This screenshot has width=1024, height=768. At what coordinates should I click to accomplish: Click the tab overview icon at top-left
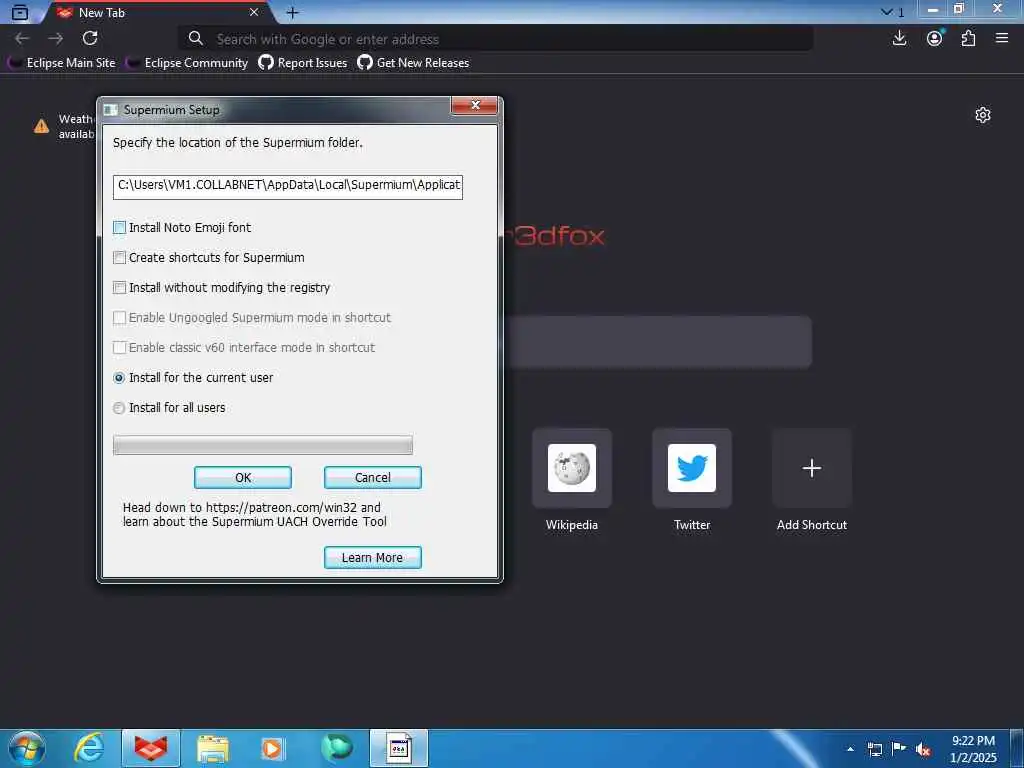point(20,12)
